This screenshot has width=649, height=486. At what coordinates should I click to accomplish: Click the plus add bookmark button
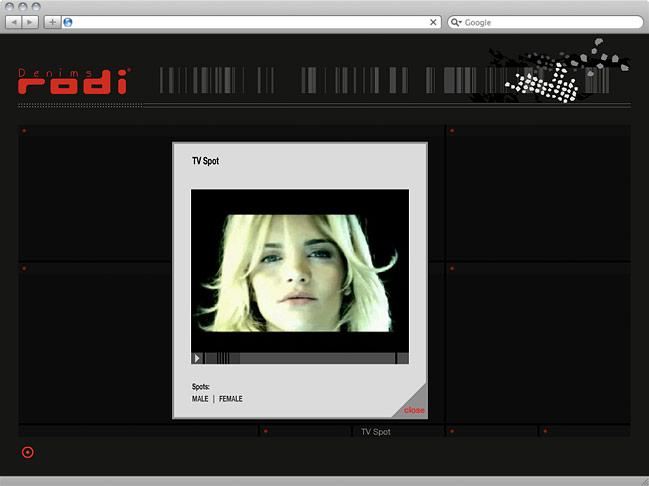tap(52, 22)
